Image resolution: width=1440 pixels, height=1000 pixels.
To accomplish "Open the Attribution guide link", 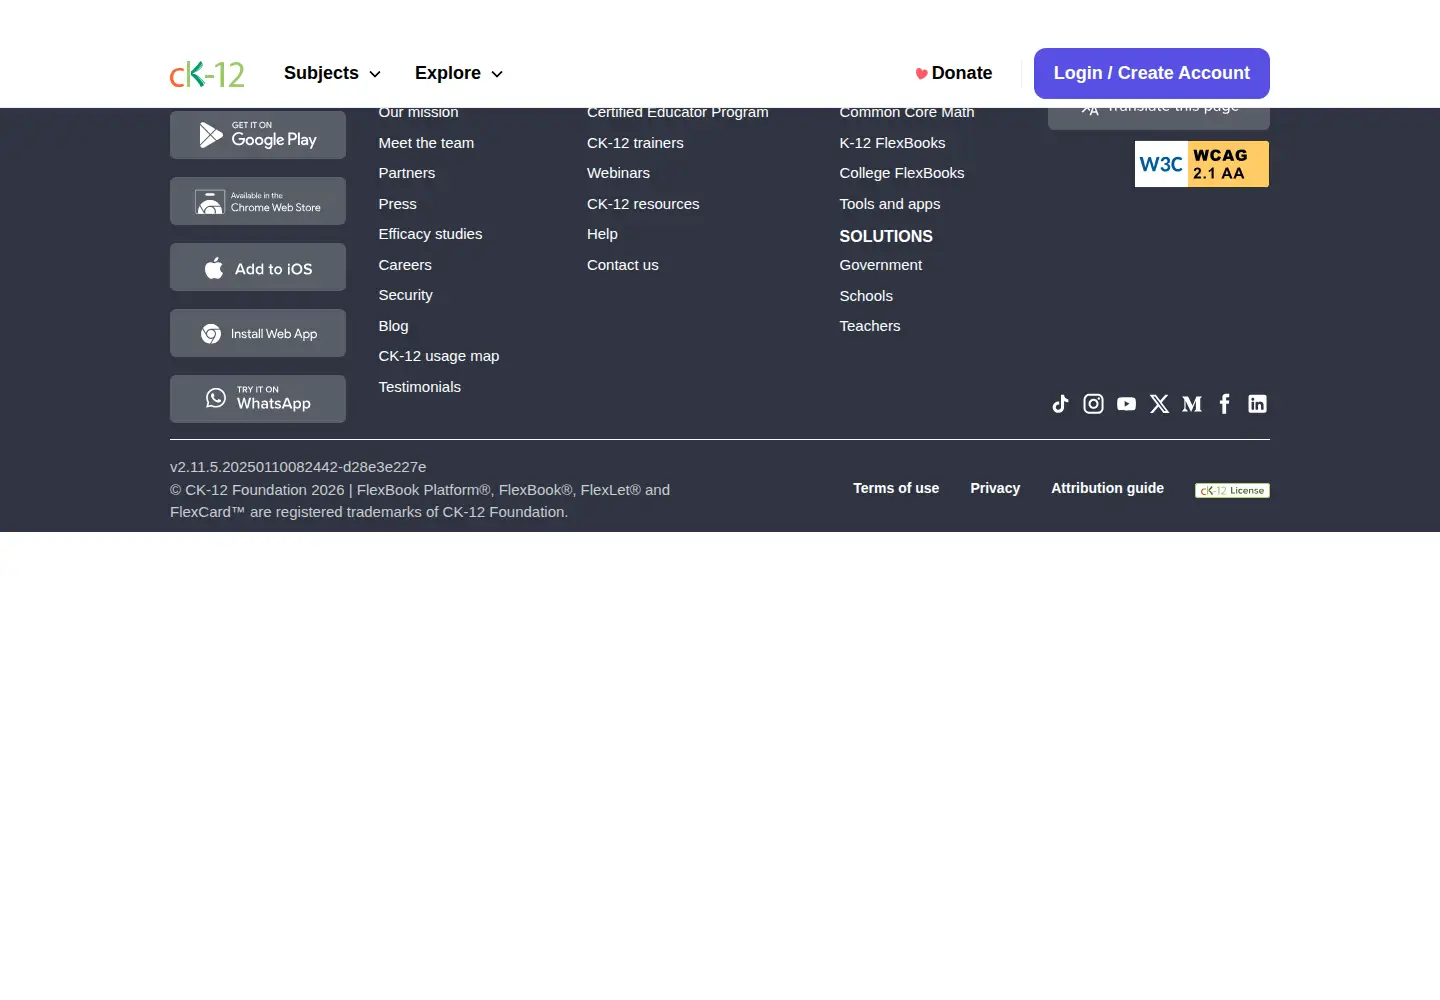I will [1108, 488].
